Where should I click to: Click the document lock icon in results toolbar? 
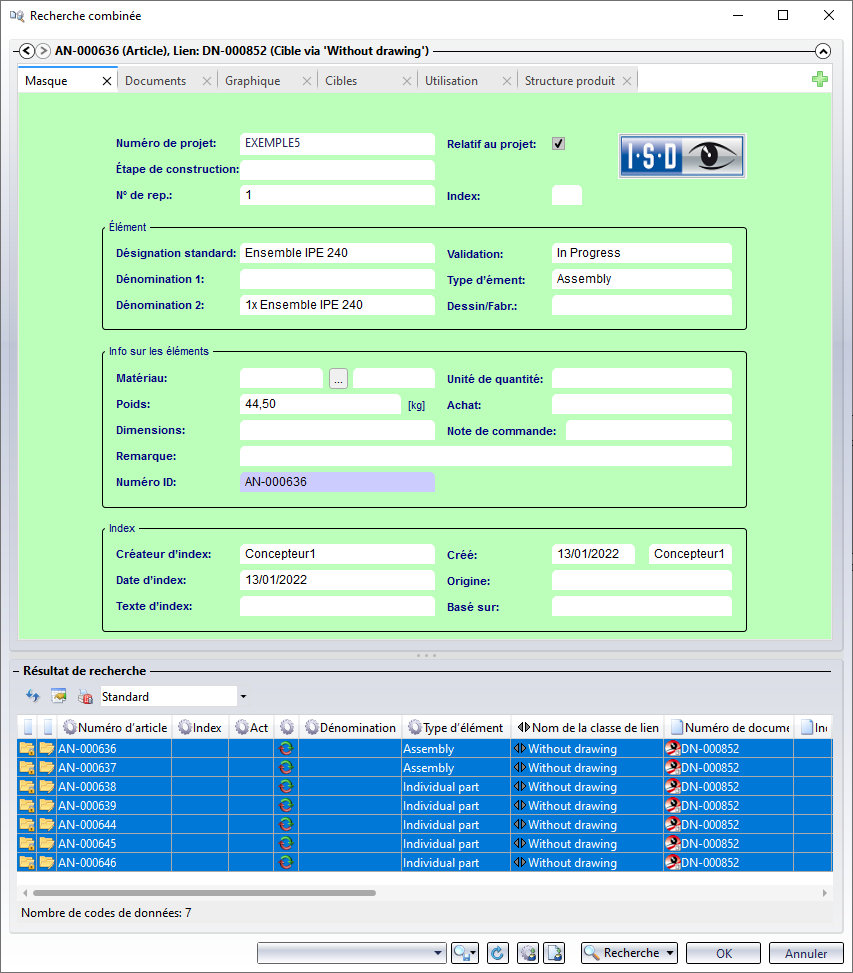click(x=85, y=696)
